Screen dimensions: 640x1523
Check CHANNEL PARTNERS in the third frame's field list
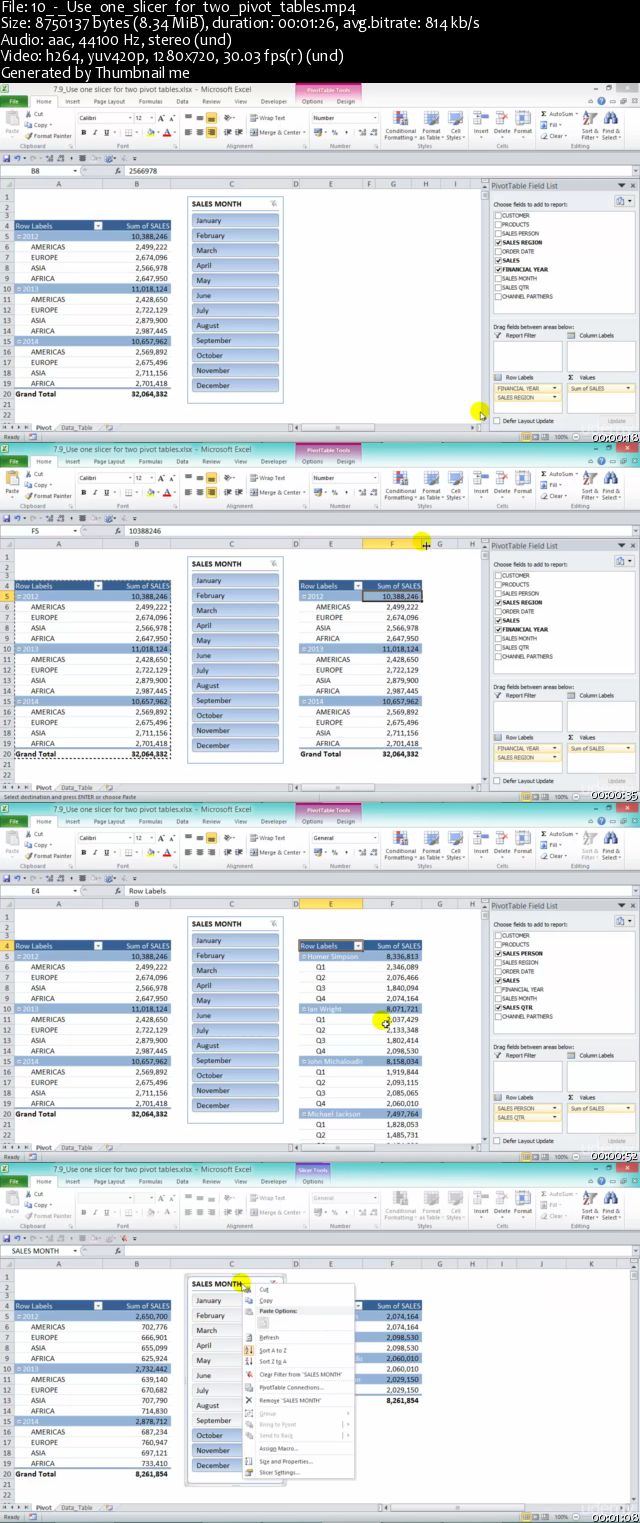(498, 1017)
